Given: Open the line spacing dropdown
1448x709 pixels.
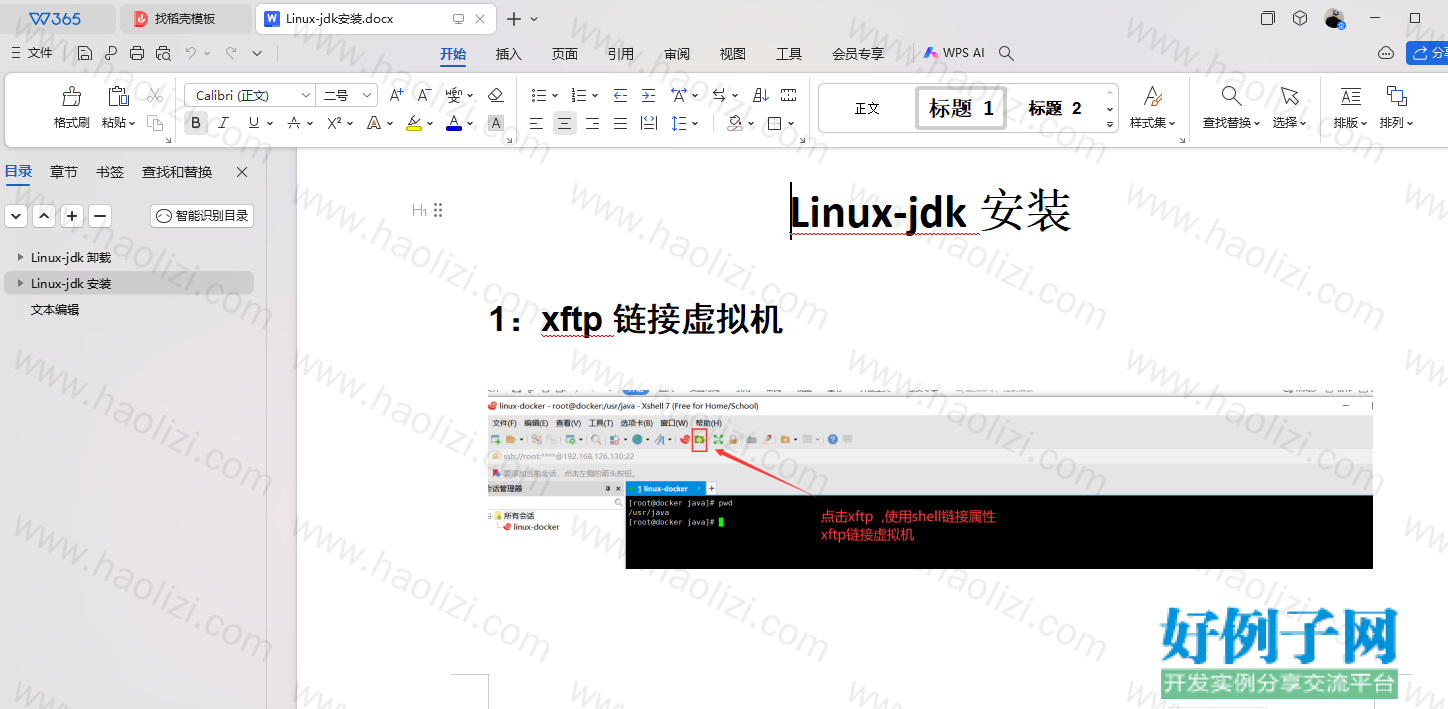Looking at the screenshot, I should coord(696,124).
